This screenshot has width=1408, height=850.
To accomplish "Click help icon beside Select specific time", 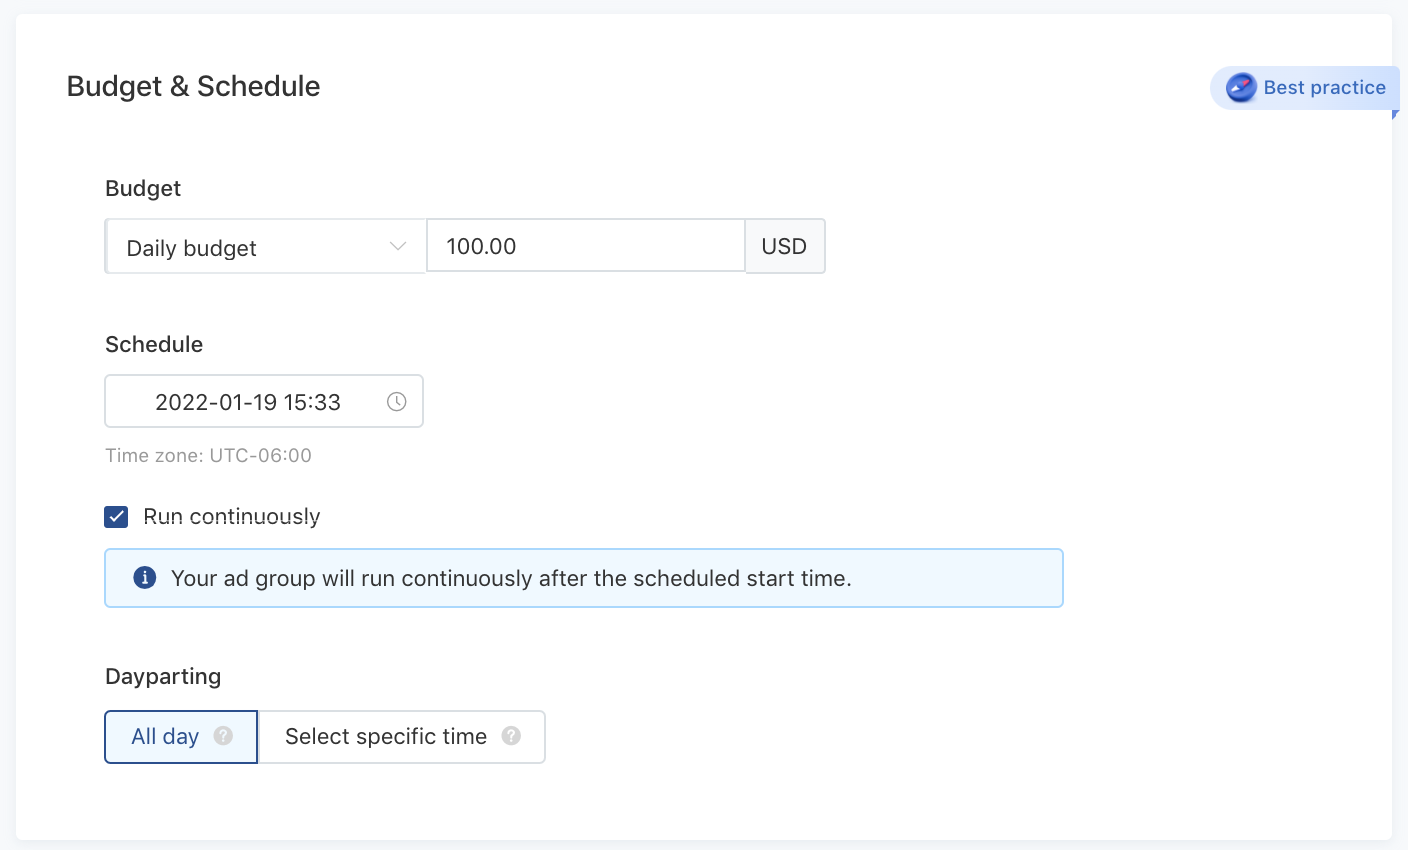I will pyautogui.click(x=511, y=736).
